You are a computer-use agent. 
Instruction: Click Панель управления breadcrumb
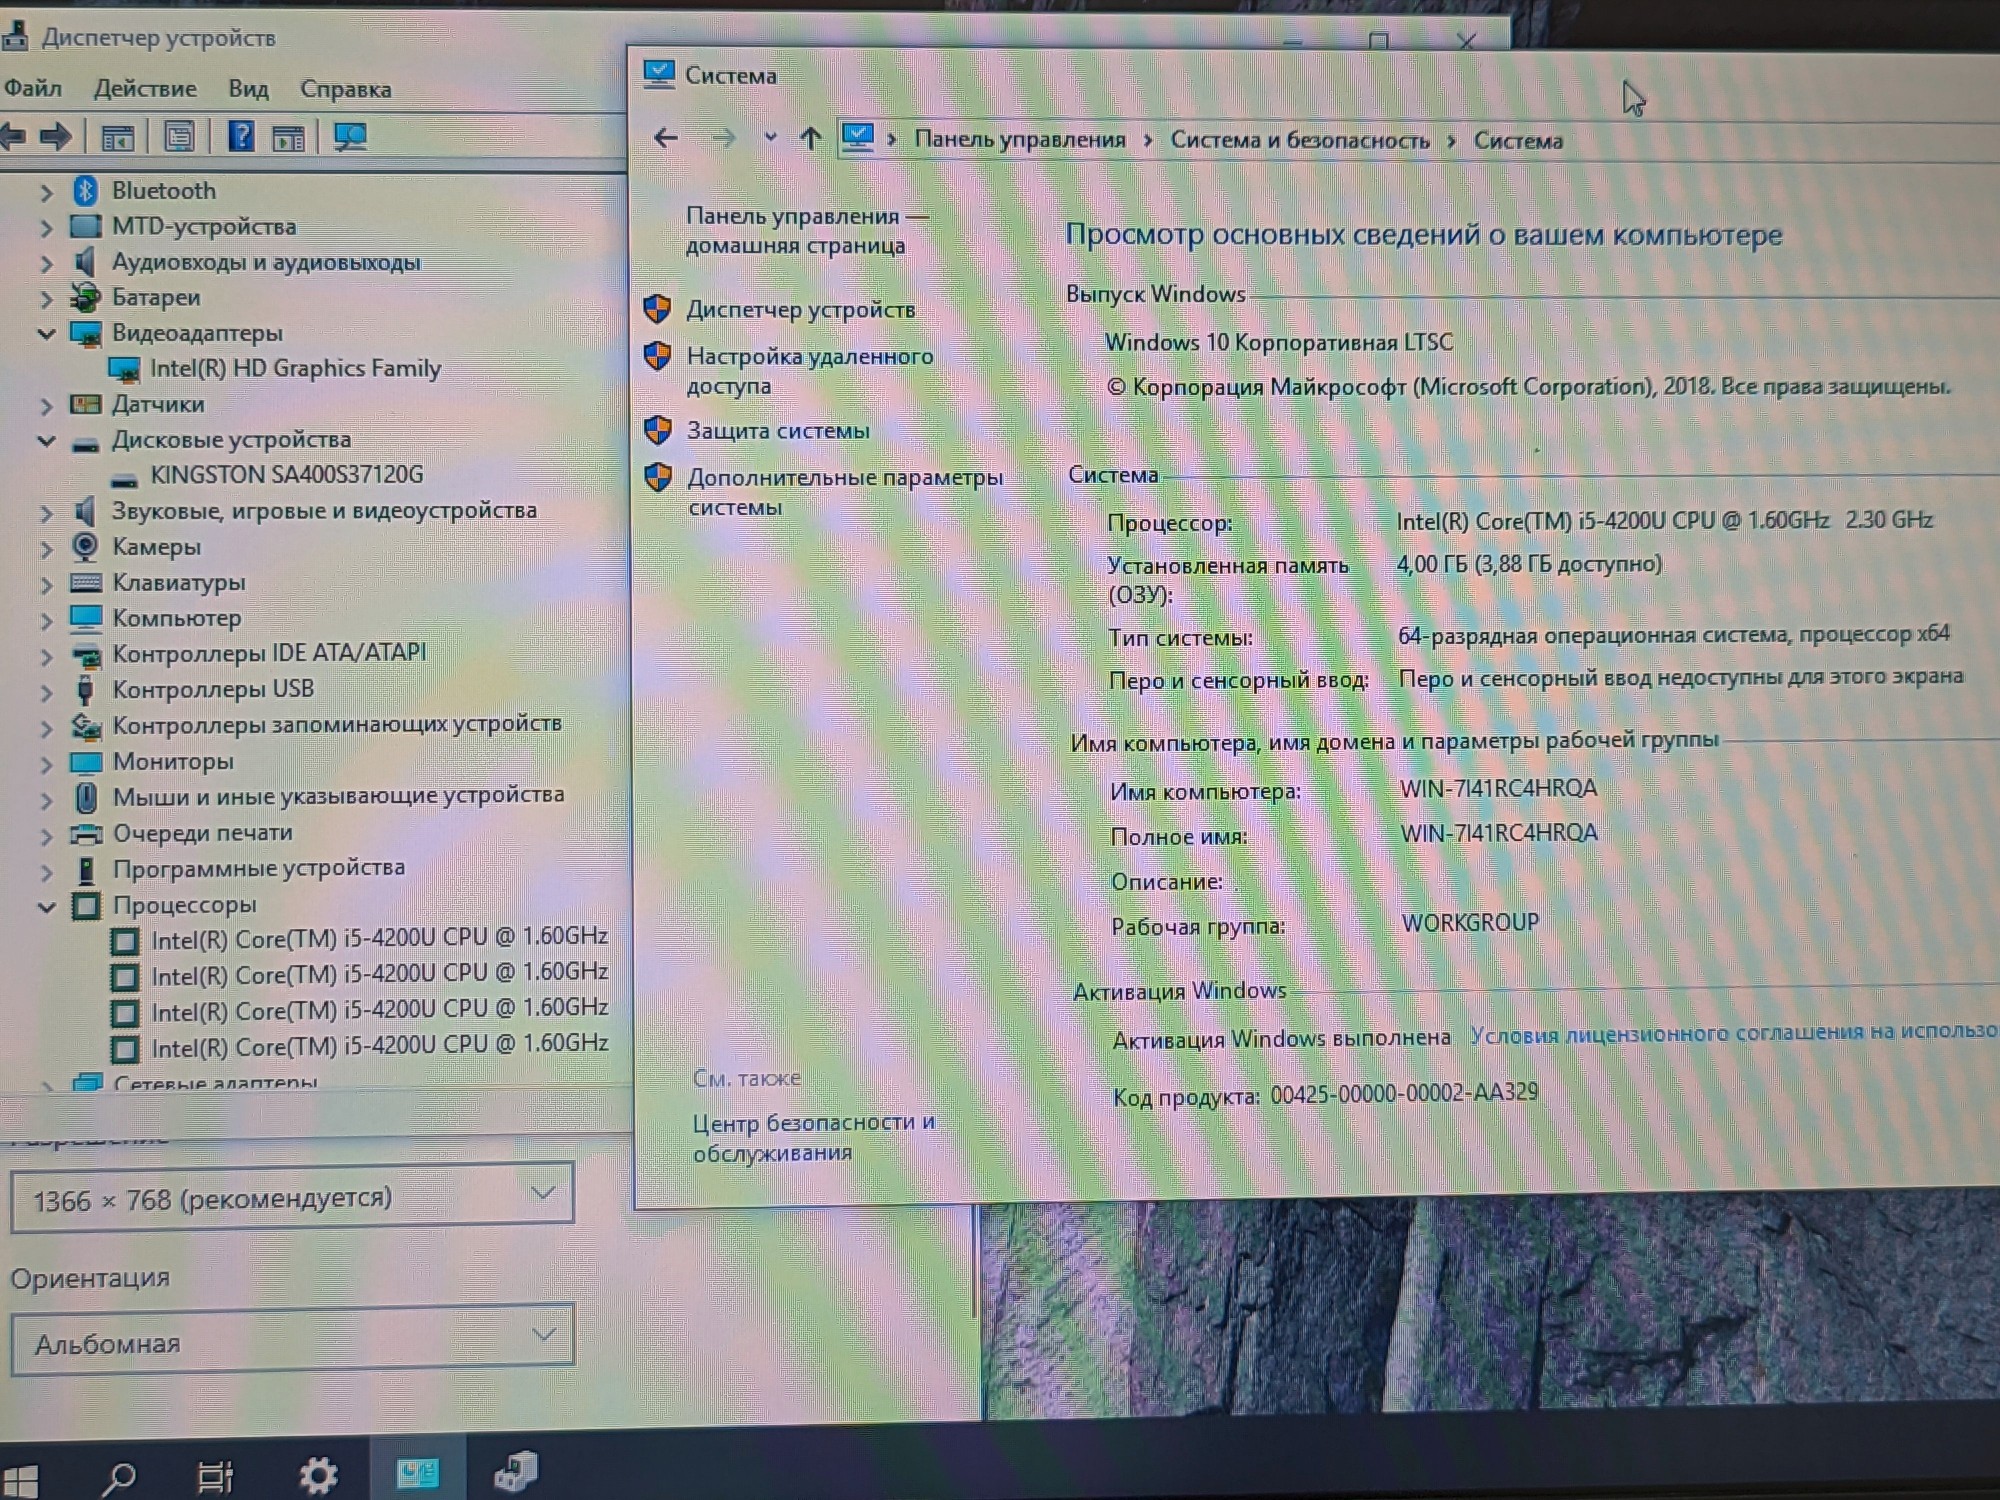pos(1020,139)
